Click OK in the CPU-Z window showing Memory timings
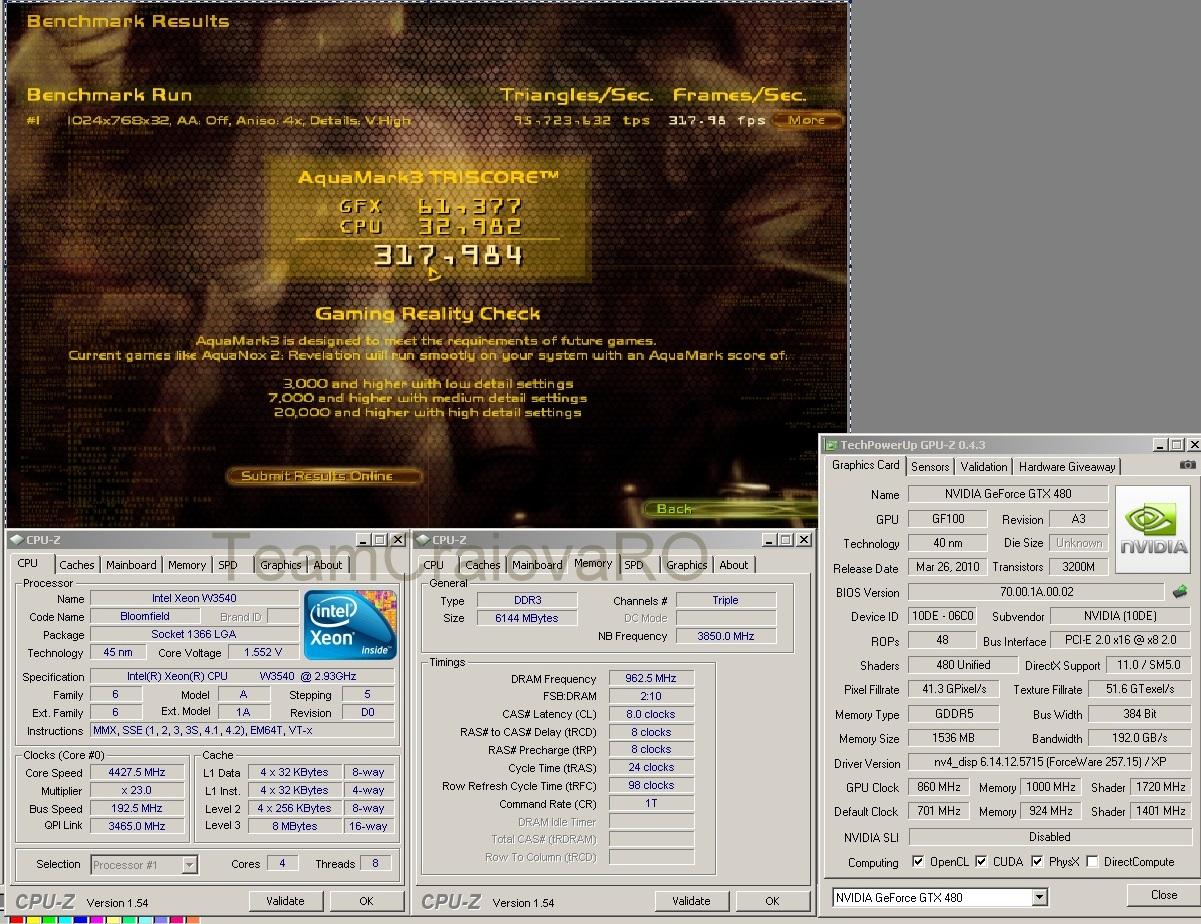The height and width of the screenshot is (924, 1201). coord(772,901)
